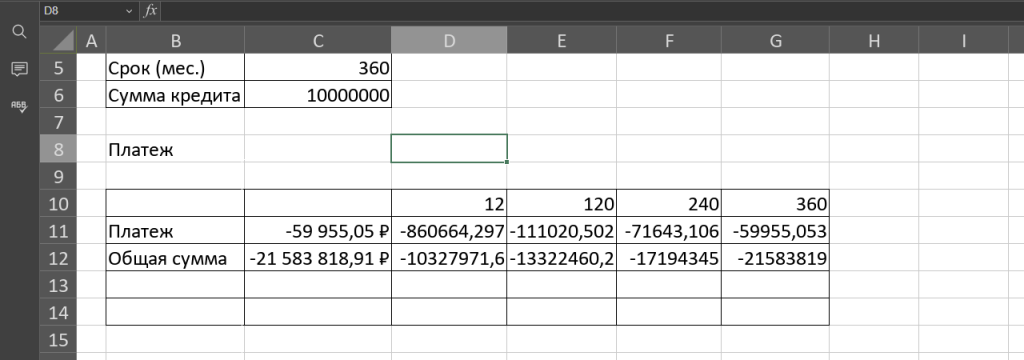Select column H header
The width and height of the screenshot is (1024, 360).
pos(874,41)
